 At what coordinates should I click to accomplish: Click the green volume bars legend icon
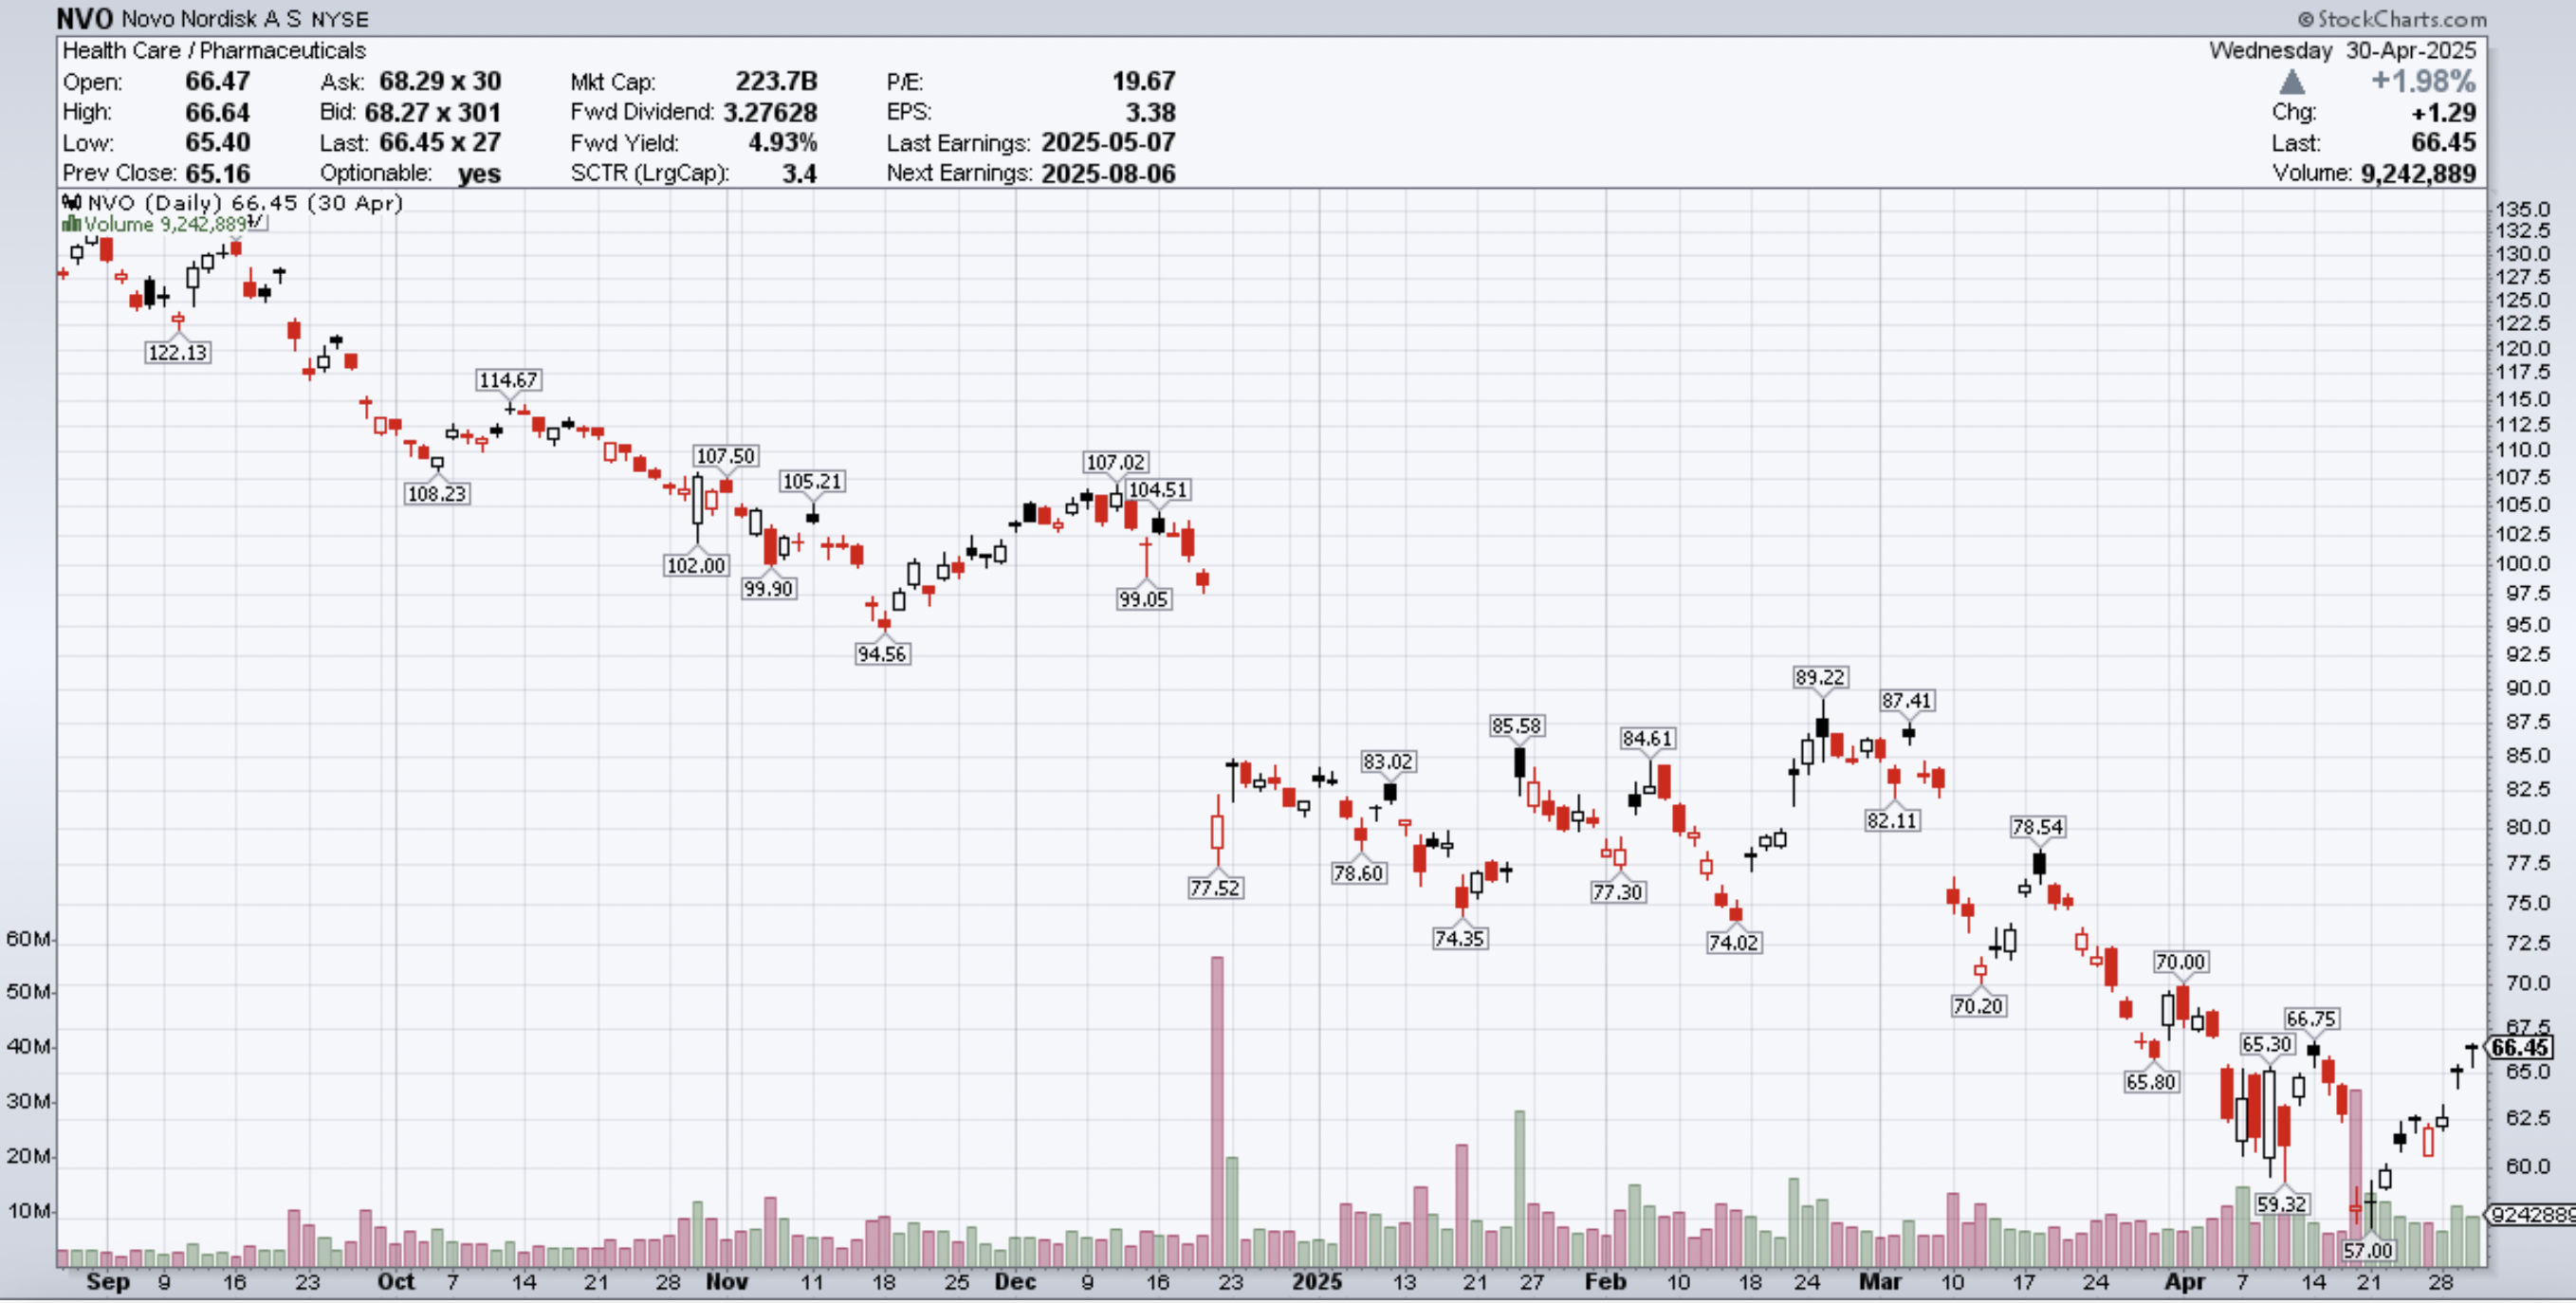pyautogui.click(x=71, y=225)
